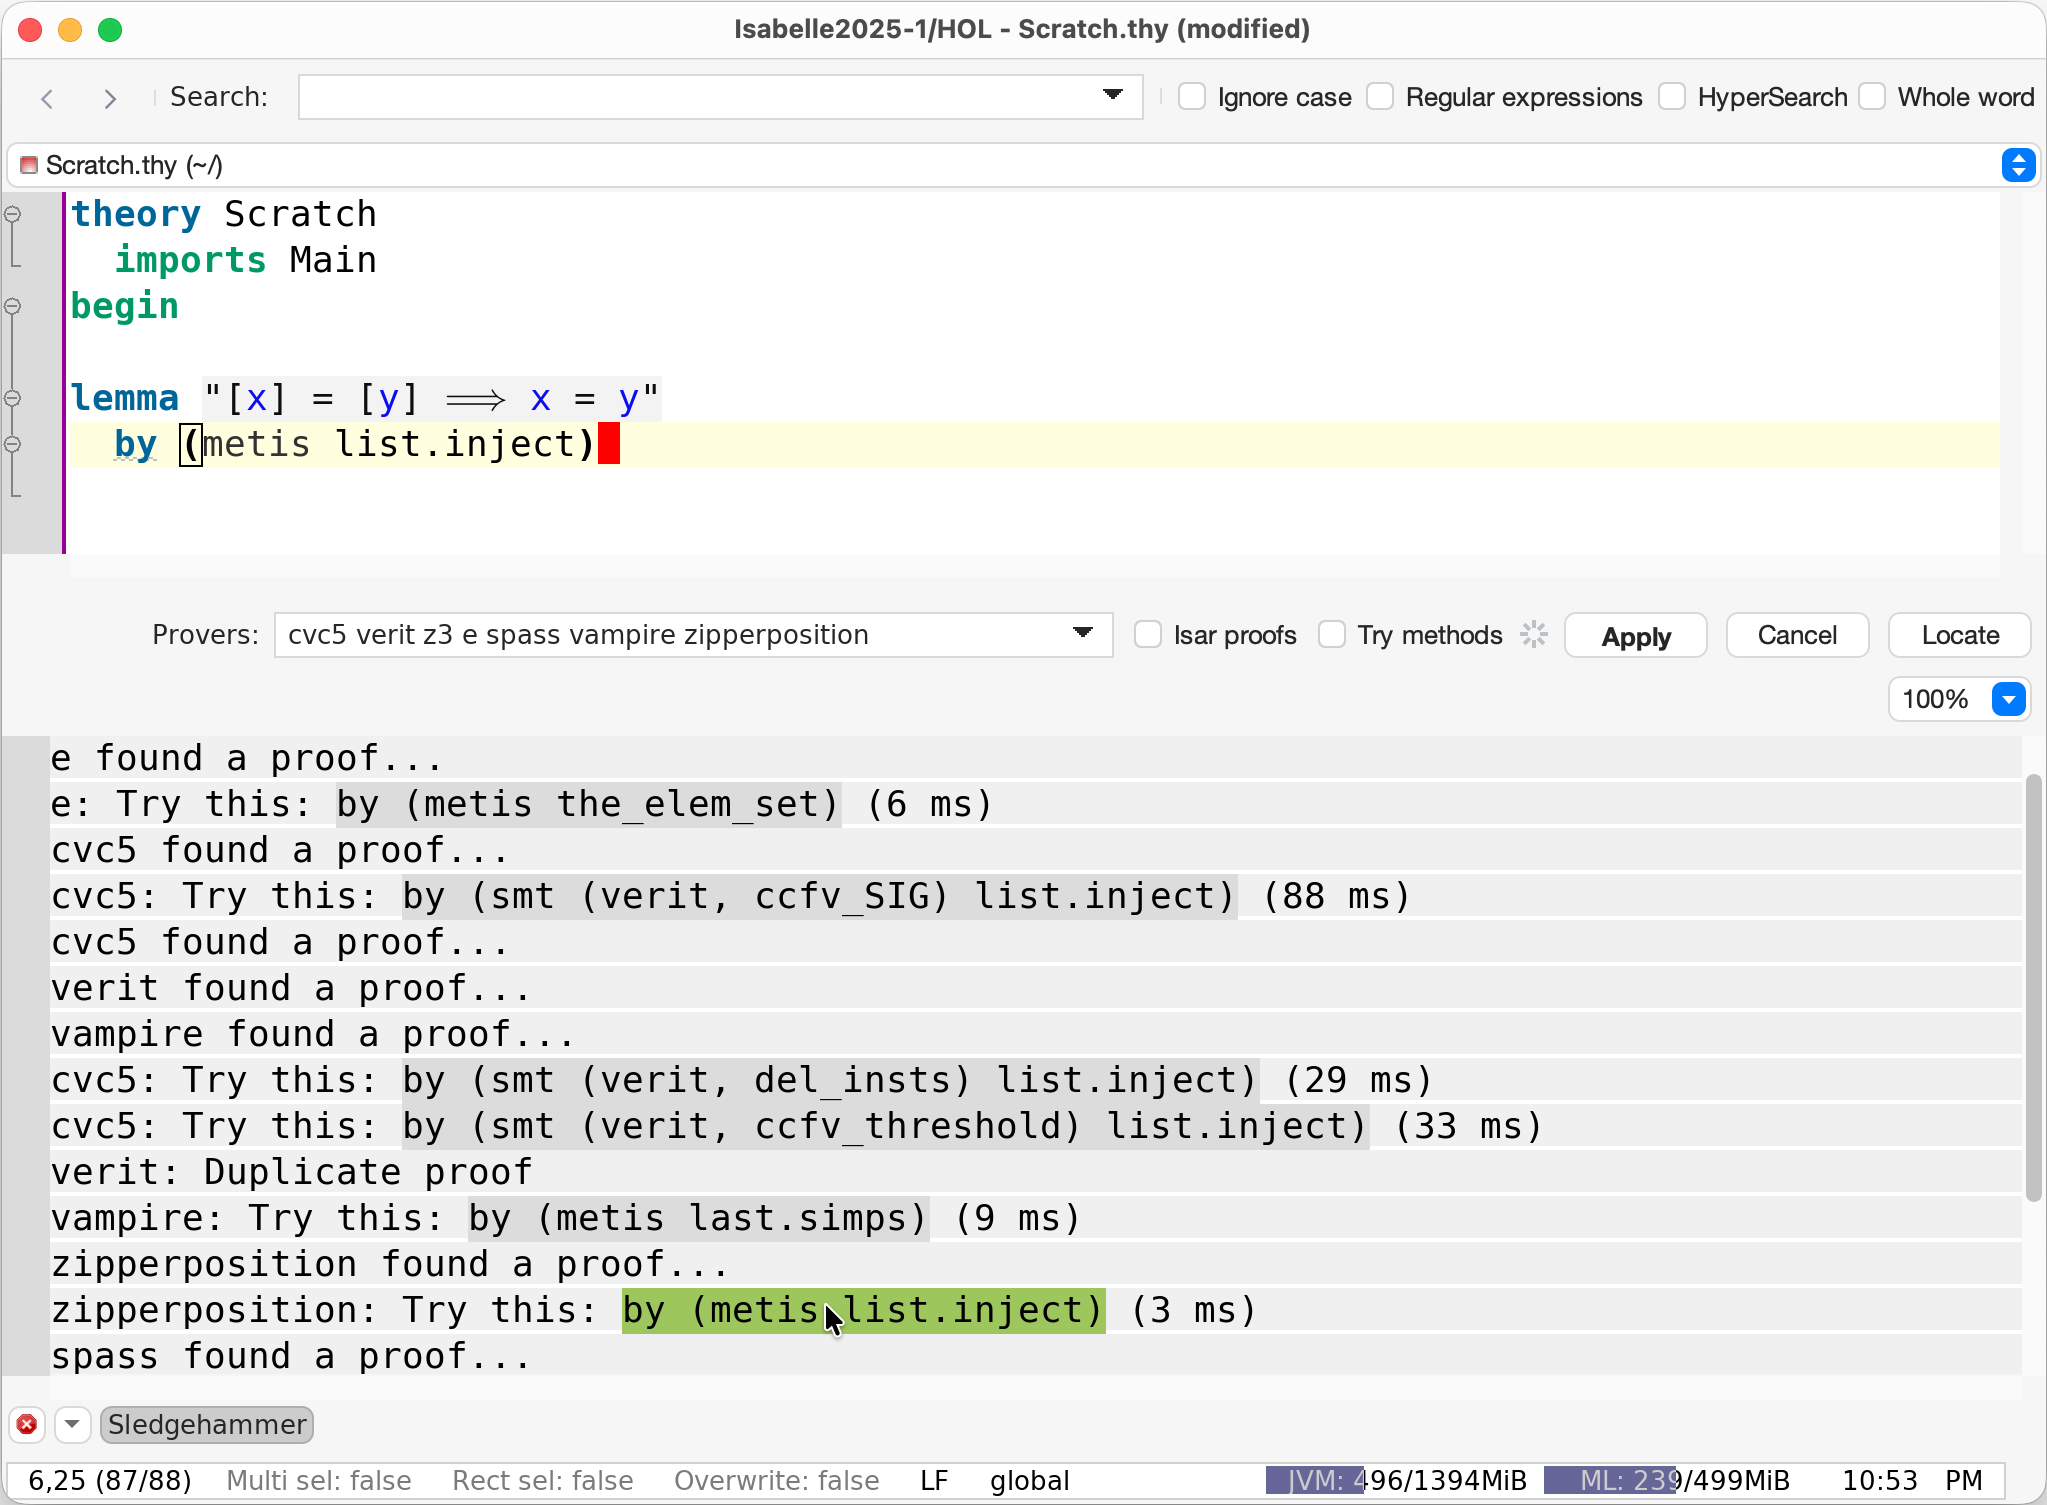
Task: Click the Apply button
Action: 1635,636
